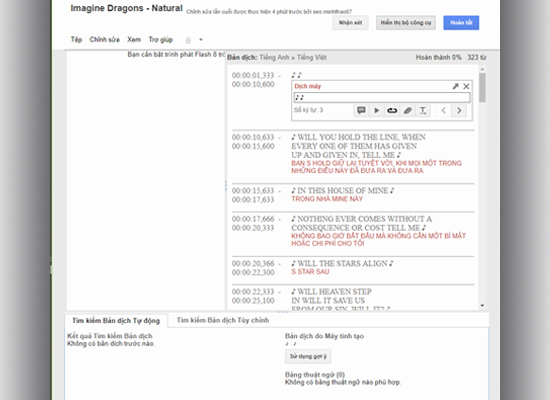The height and width of the screenshot is (400, 550).
Task: Click the subtitle list scrollbar thumb
Action: [x=482, y=87]
